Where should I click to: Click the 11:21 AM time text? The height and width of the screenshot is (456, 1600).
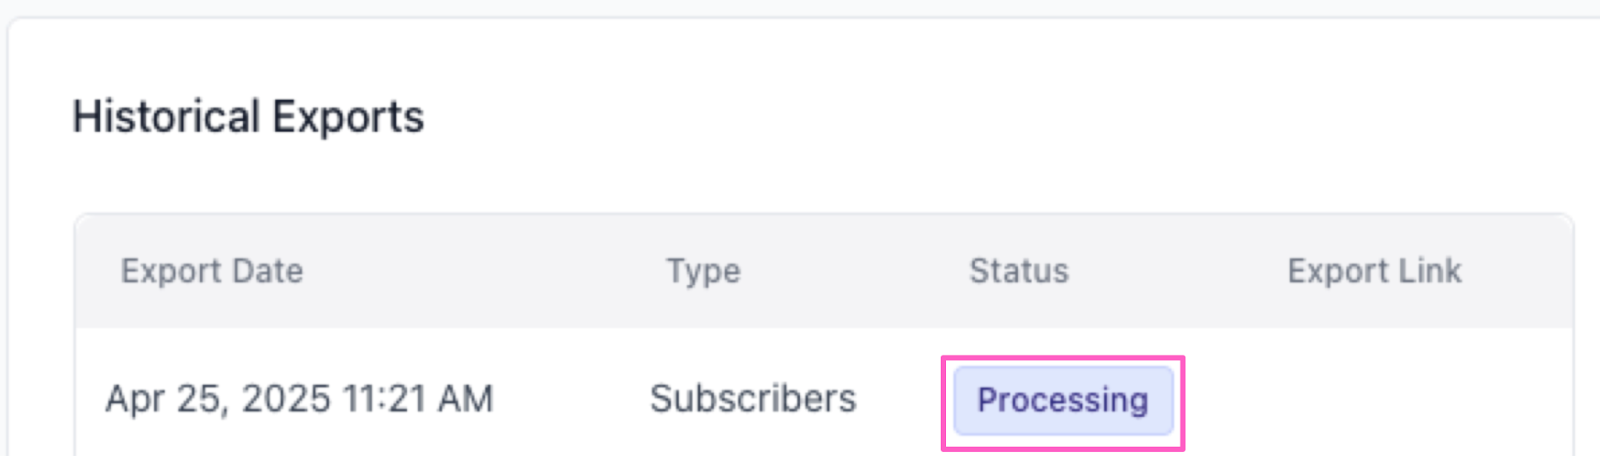pyautogui.click(x=418, y=399)
